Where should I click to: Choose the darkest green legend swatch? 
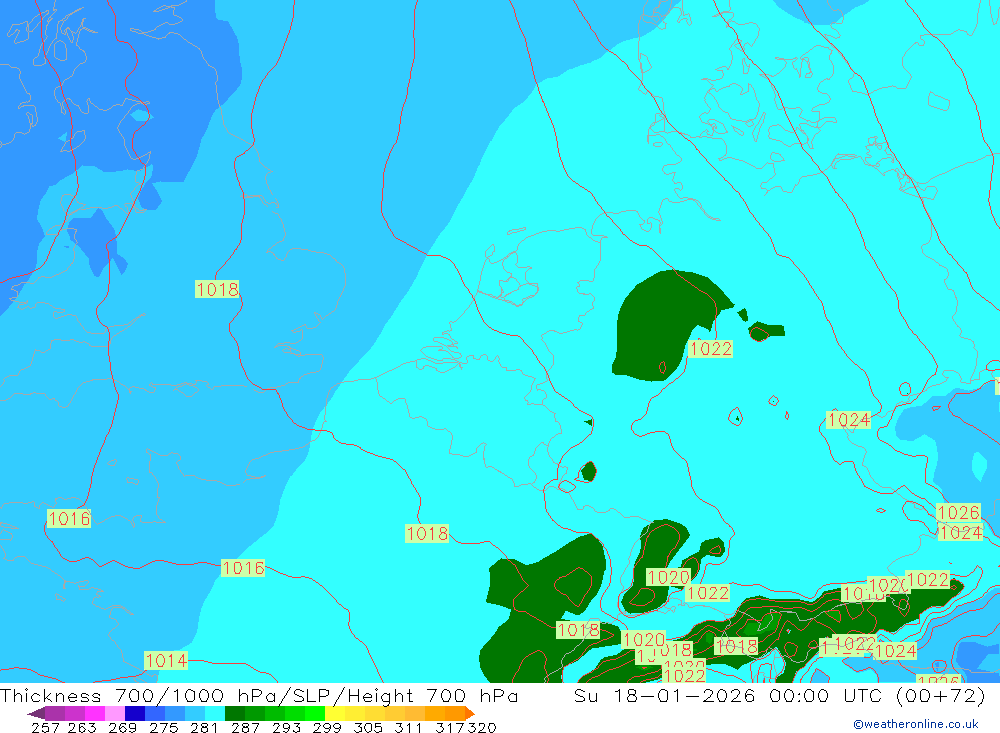pos(235,713)
